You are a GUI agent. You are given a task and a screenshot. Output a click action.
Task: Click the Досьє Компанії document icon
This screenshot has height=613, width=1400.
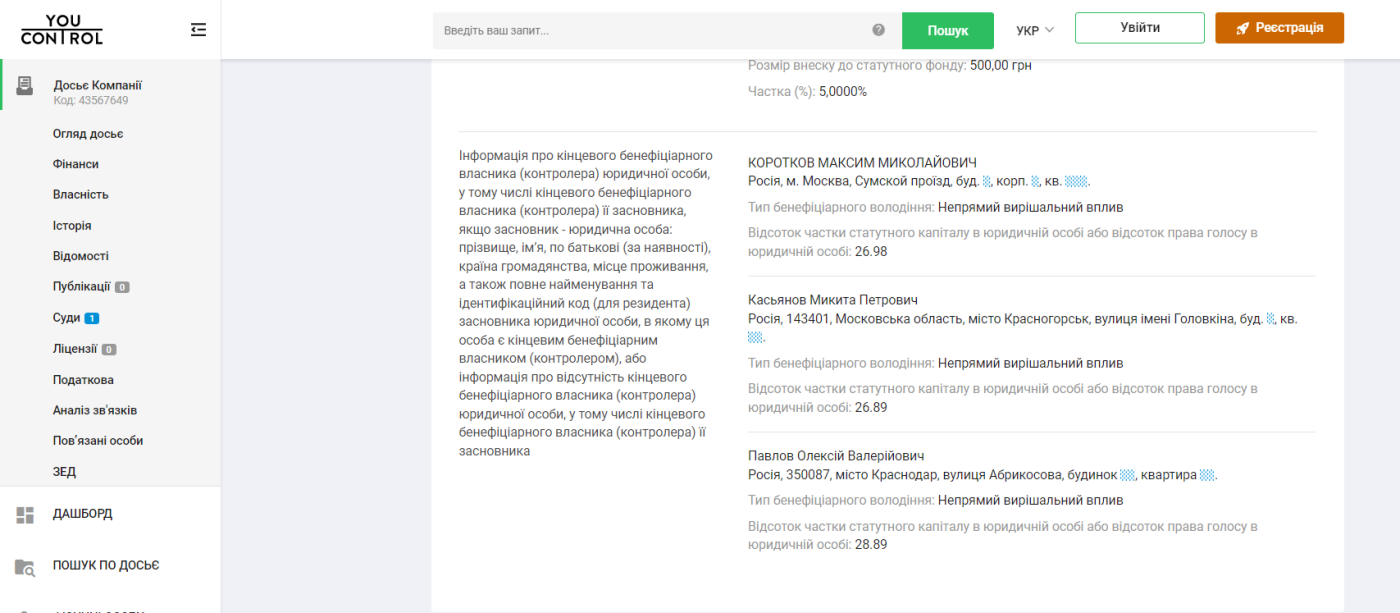pyautogui.click(x=25, y=86)
